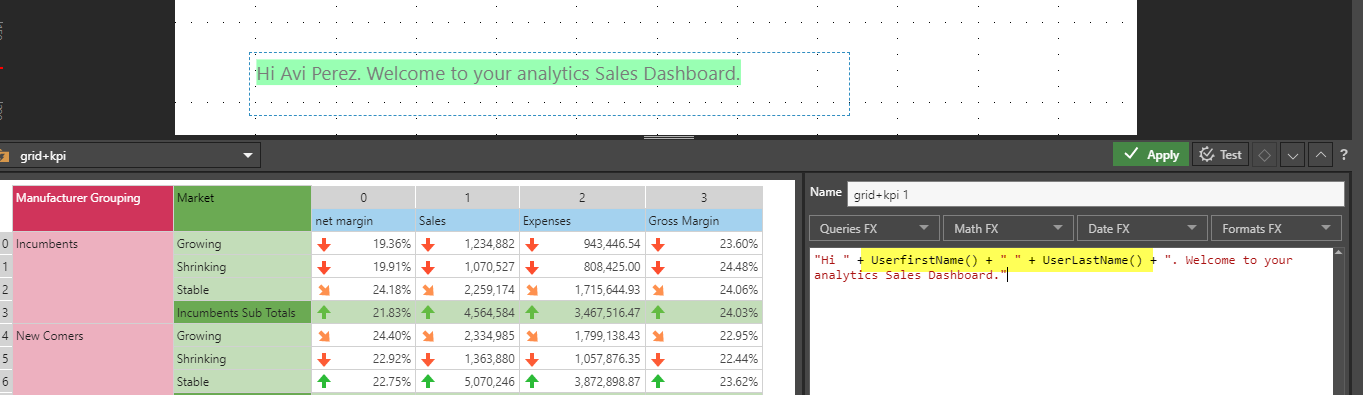This screenshot has height=395, width=1363.
Task: Run the Test formula button
Action: pyautogui.click(x=1221, y=155)
